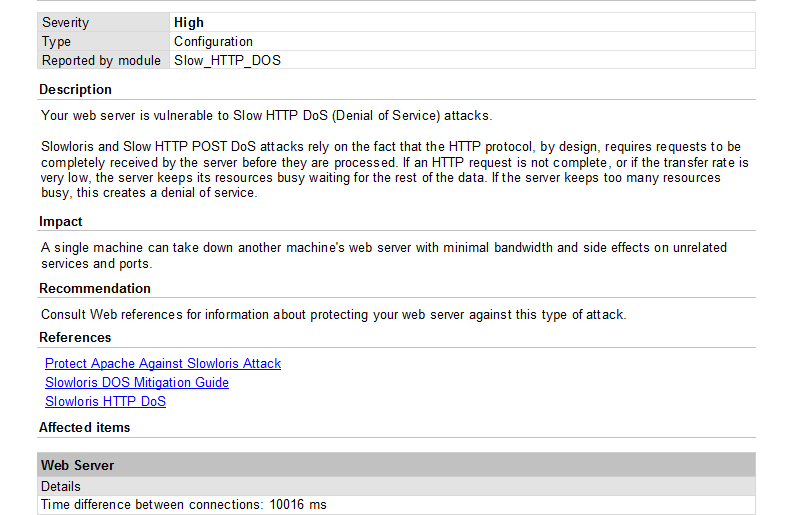This screenshot has height=515, width=792.
Task: Click the Impact section heading
Action: point(61,222)
